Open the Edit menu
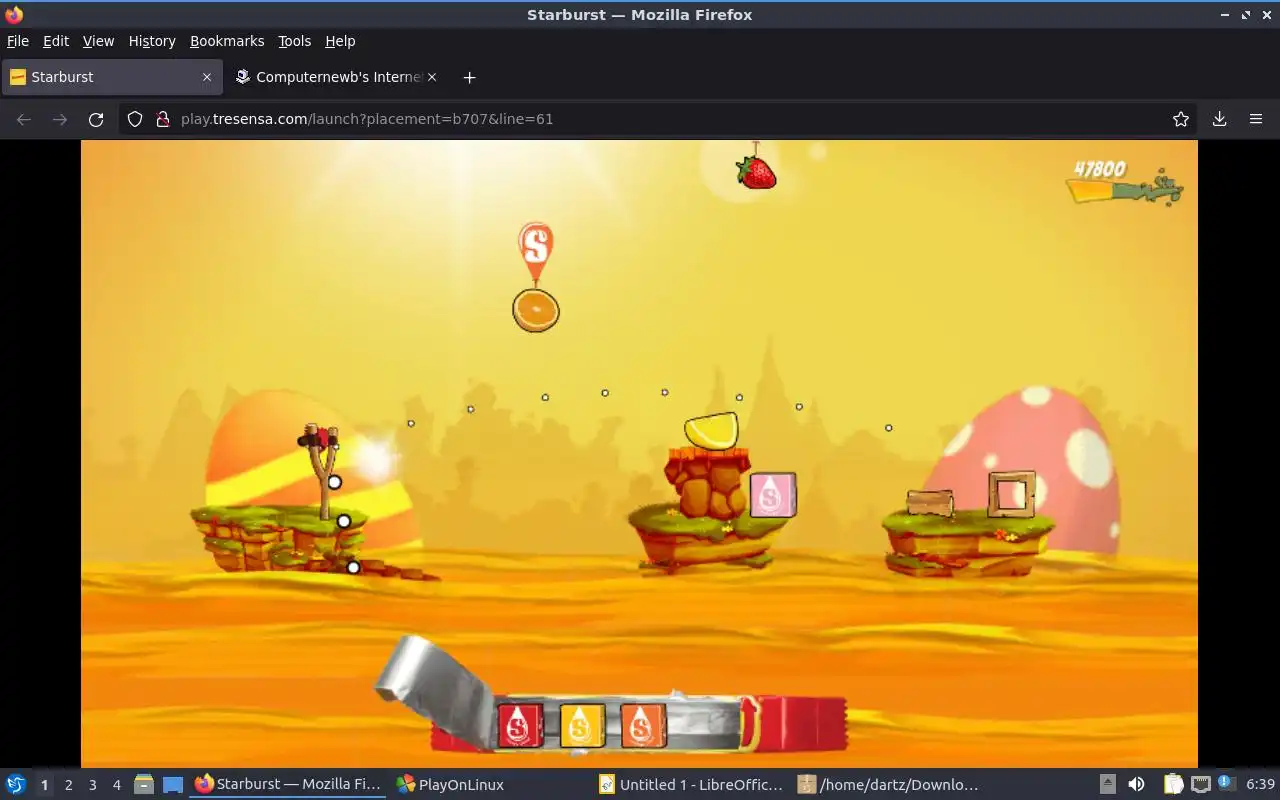1280x800 pixels. (56, 41)
